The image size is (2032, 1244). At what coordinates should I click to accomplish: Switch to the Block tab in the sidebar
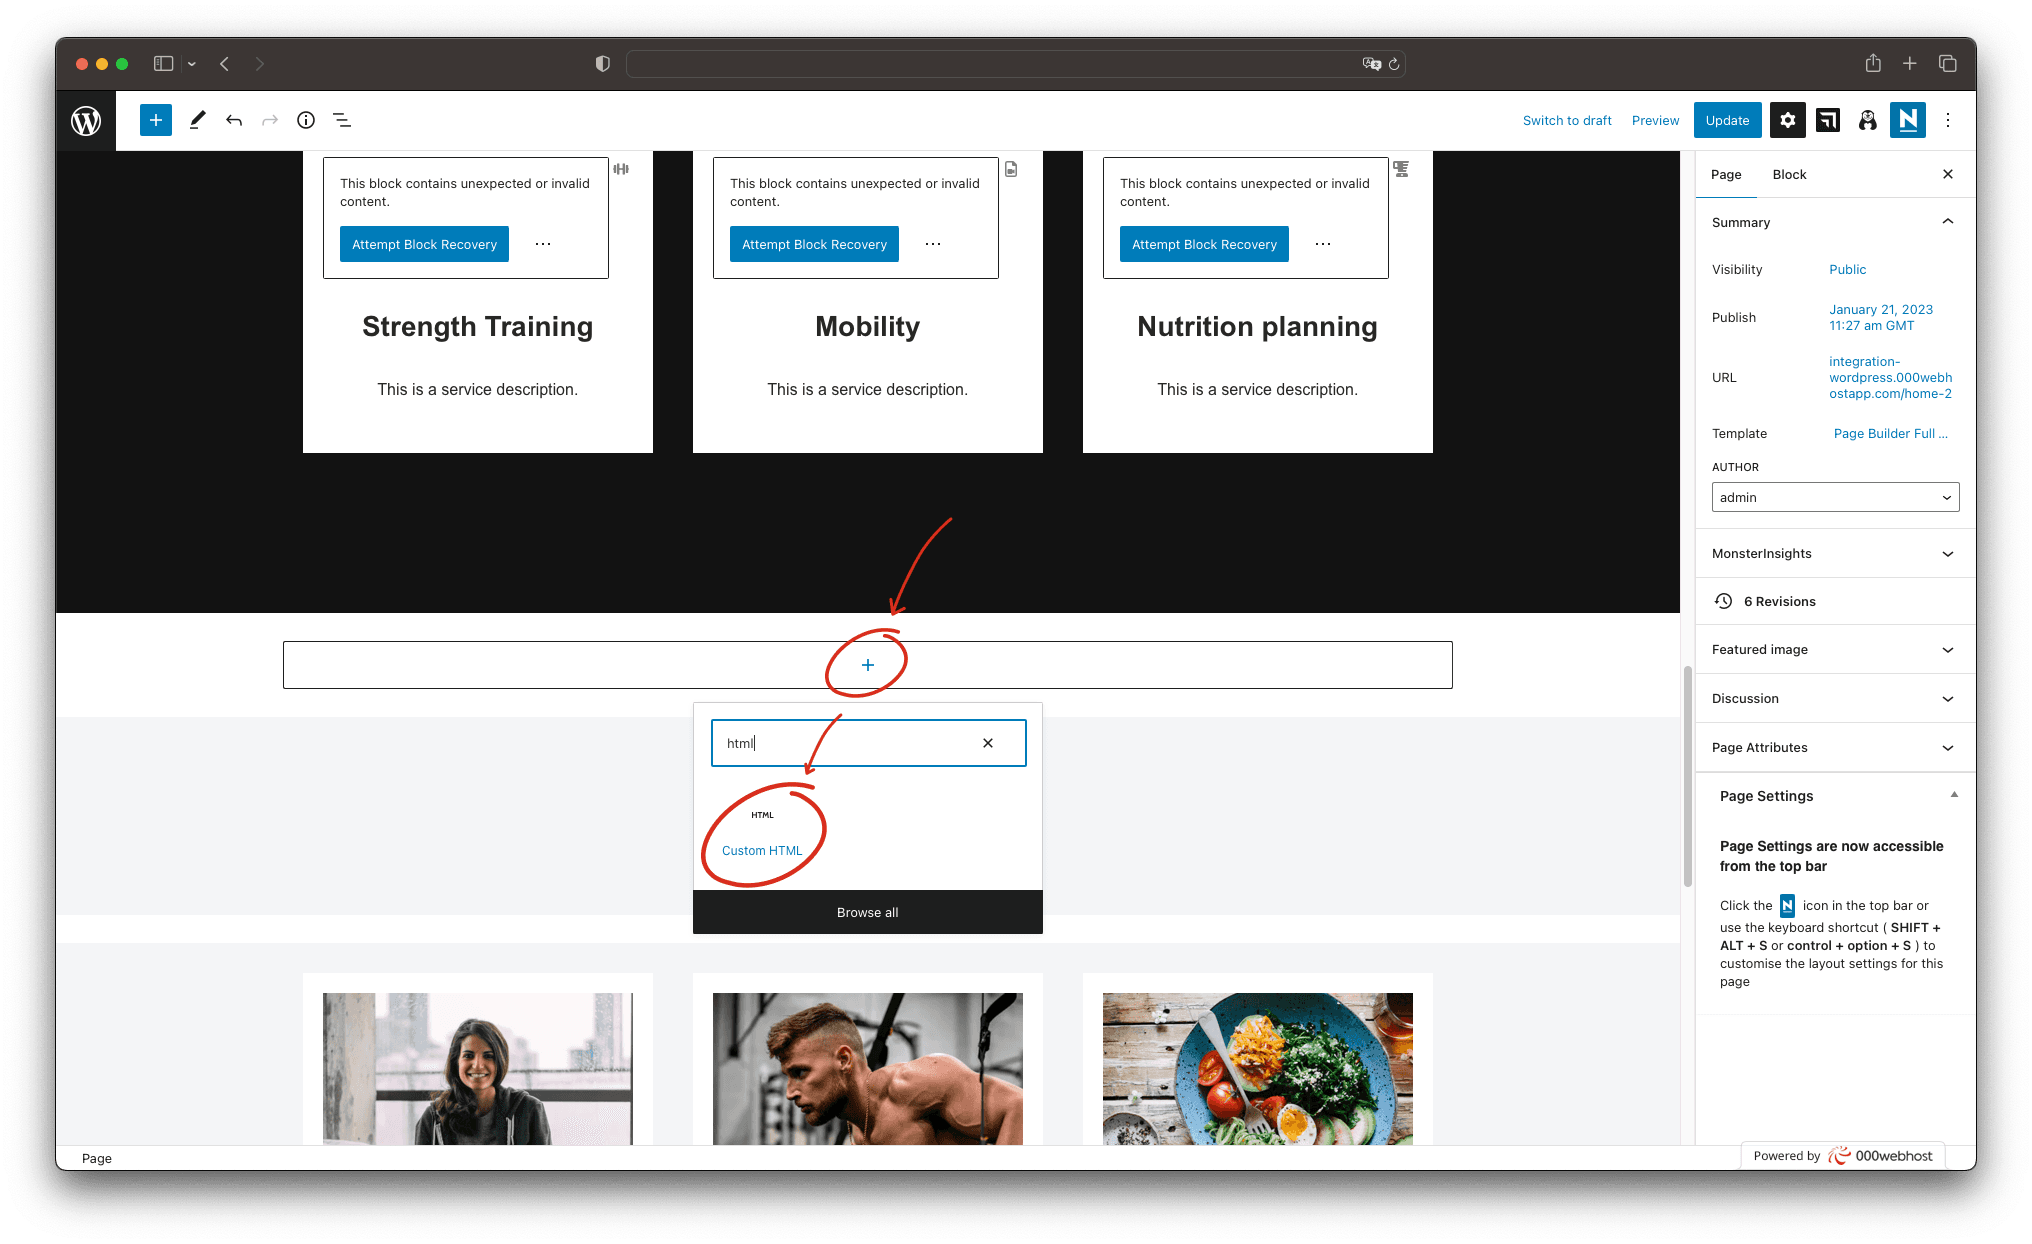click(1789, 174)
